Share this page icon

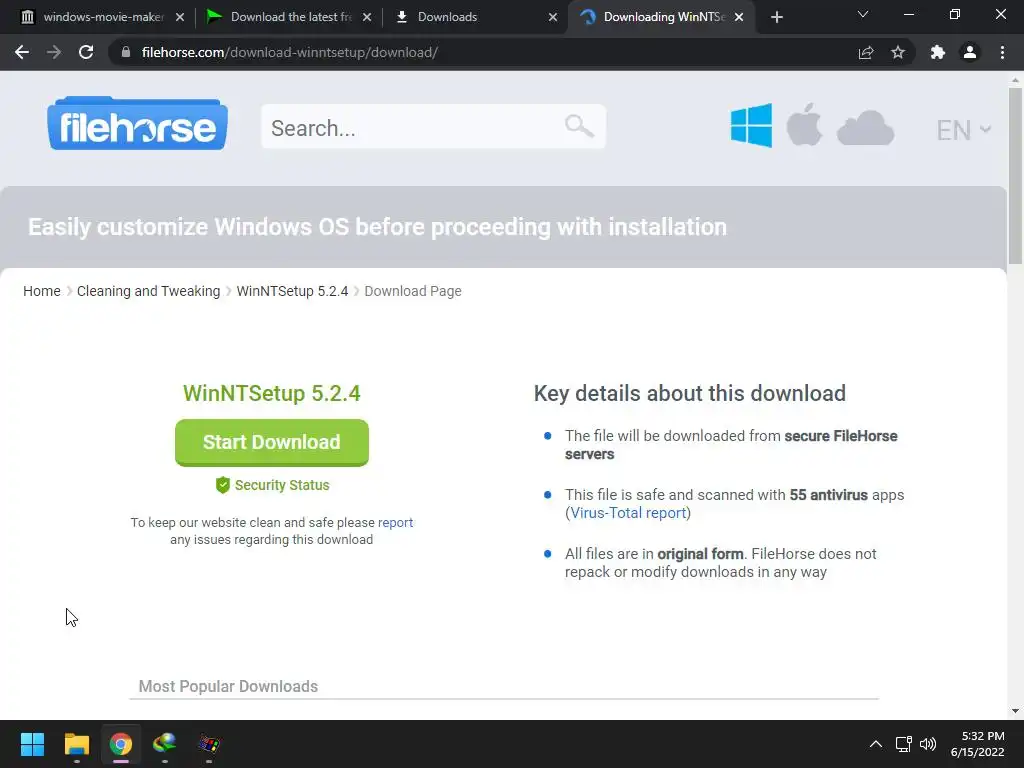(x=866, y=52)
